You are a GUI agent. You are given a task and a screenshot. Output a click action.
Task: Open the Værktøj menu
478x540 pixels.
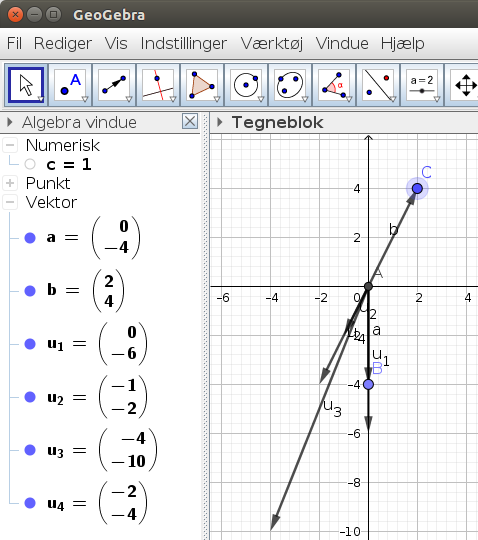(x=272, y=44)
